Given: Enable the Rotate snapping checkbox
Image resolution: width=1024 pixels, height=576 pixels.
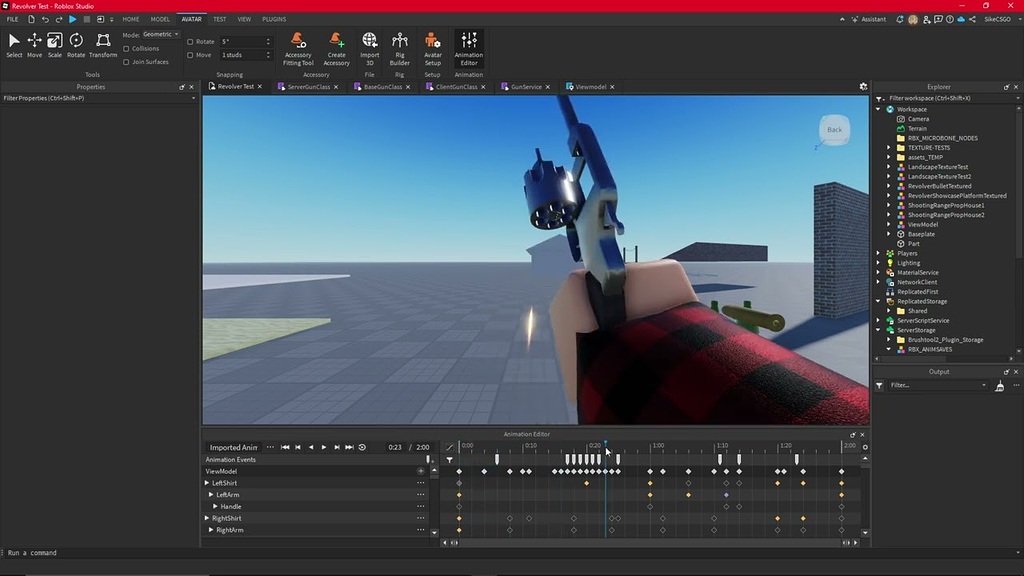Looking at the screenshot, I should point(189,41).
